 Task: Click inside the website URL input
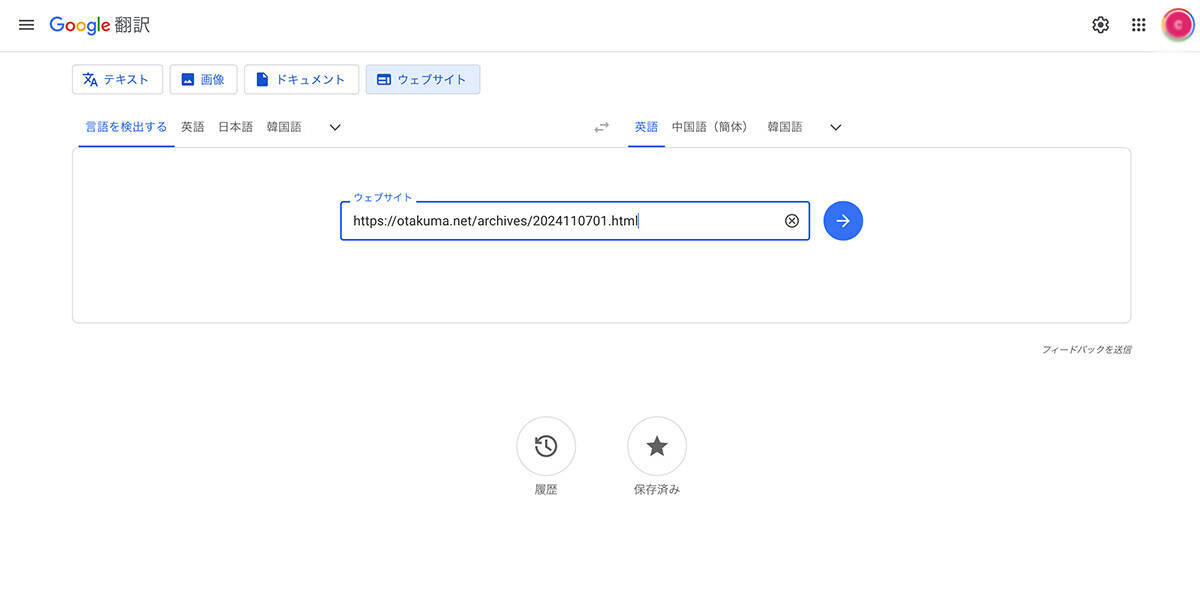point(560,221)
